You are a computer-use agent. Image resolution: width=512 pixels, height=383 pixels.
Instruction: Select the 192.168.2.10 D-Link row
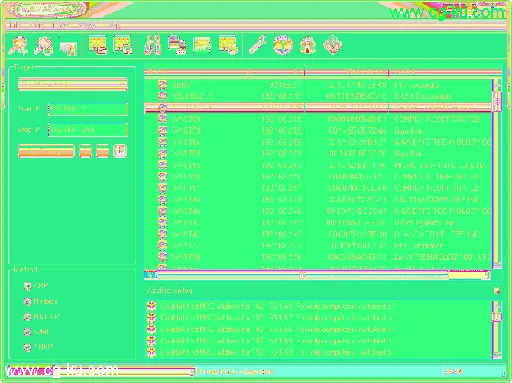tap(318, 96)
